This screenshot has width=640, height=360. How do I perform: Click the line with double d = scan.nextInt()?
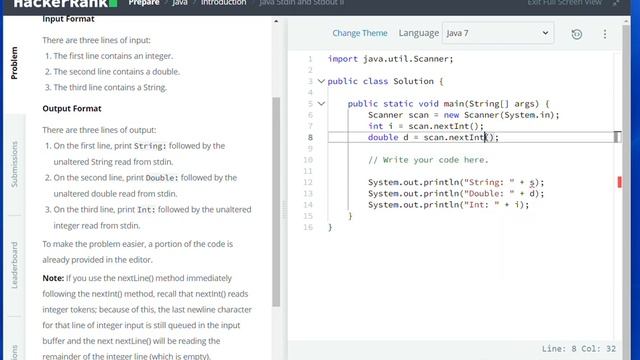click(x=433, y=137)
